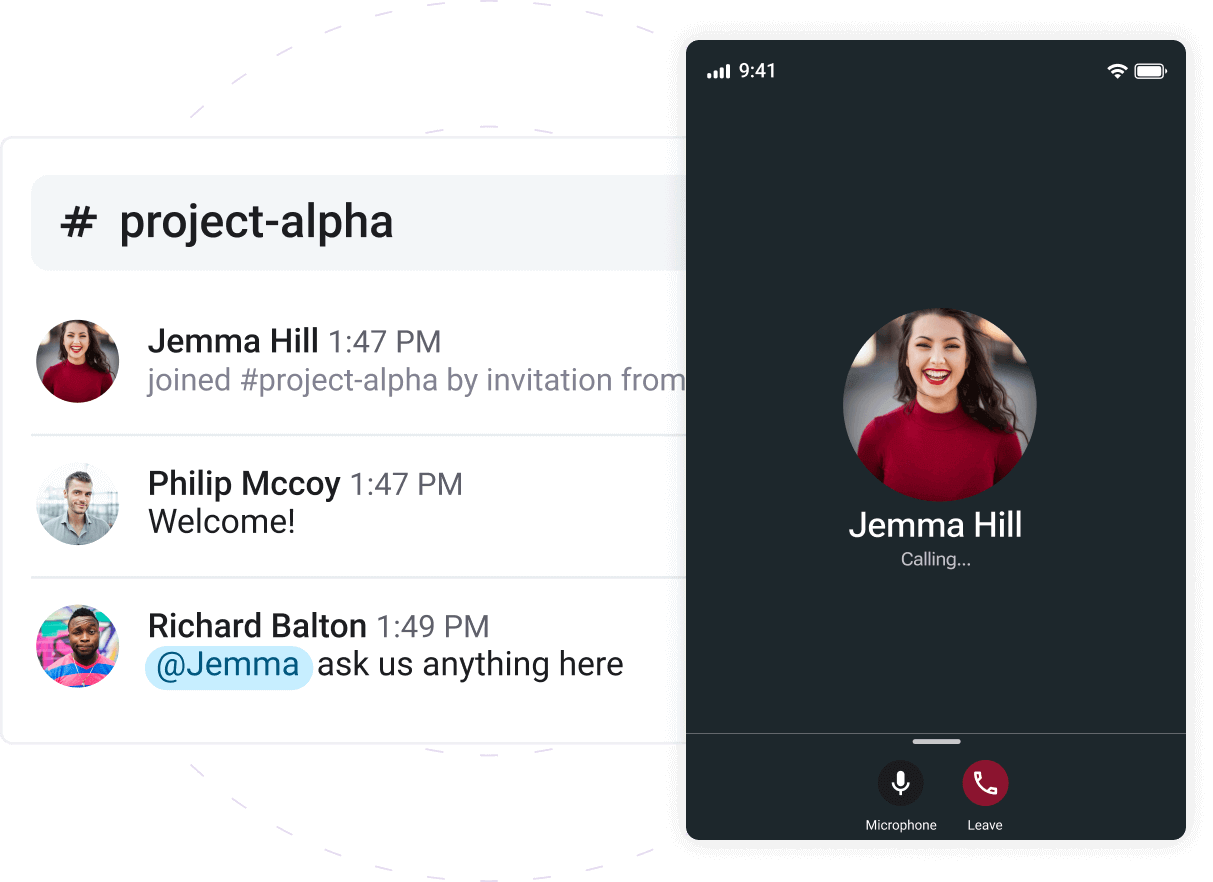
Task: Click the Microphone label under the mic button
Action: click(x=901, y=825)
